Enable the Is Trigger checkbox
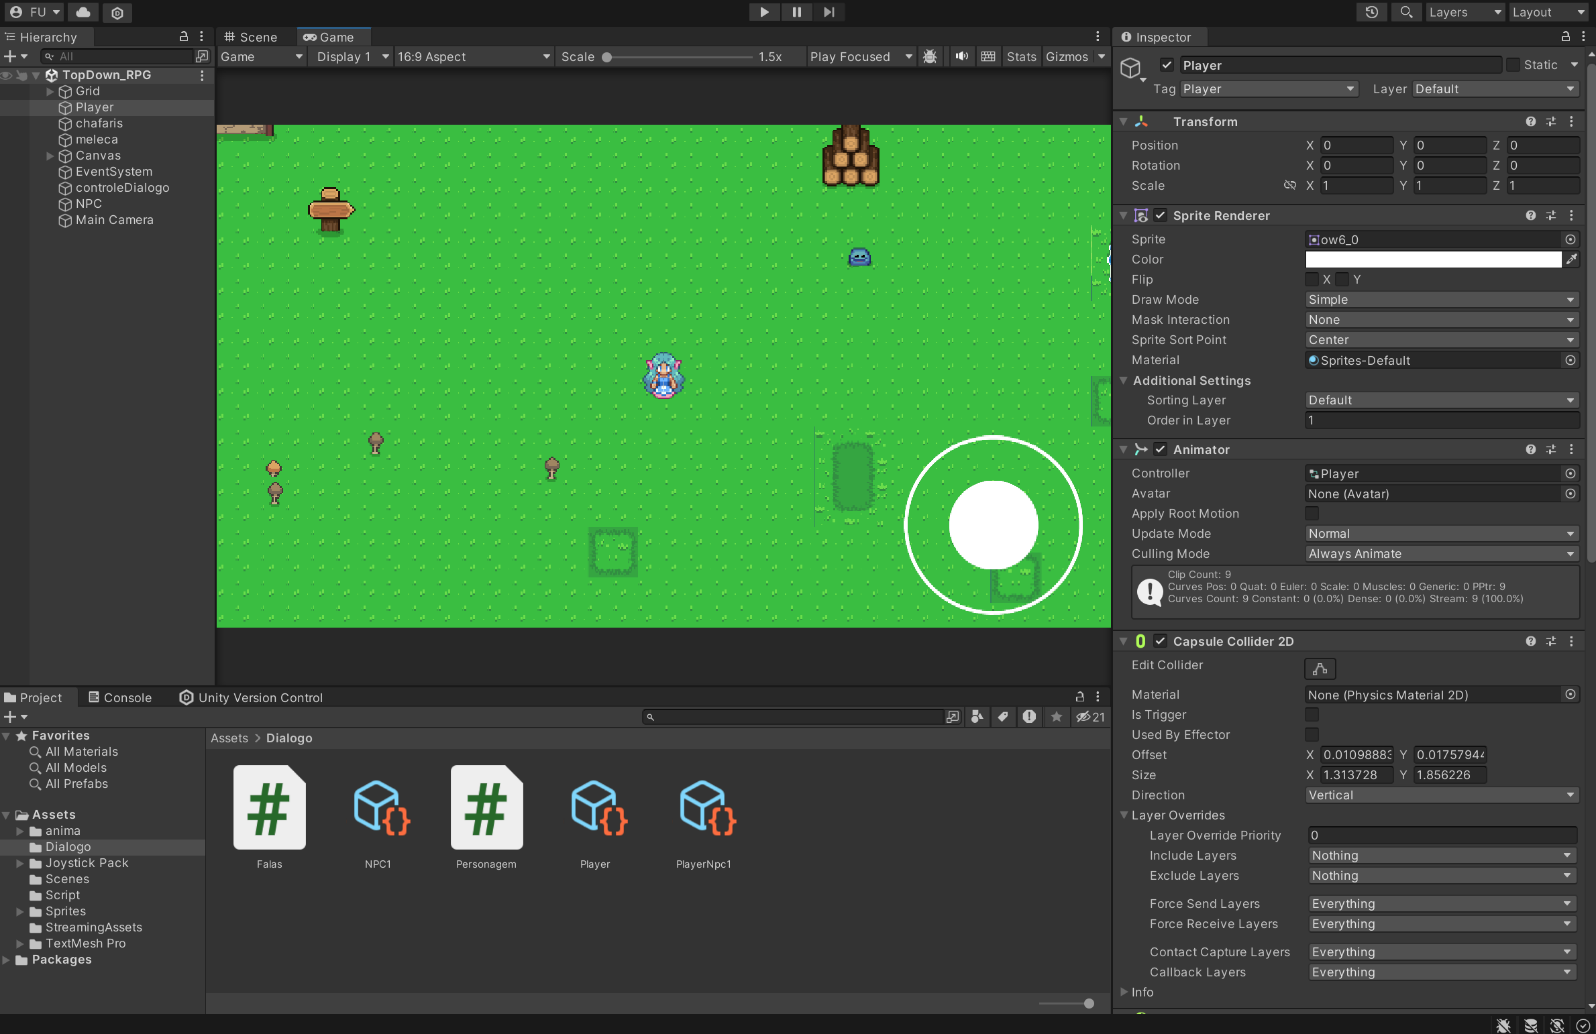Viewport: 1596px width, 1034px height. (x=1312, y=714)
